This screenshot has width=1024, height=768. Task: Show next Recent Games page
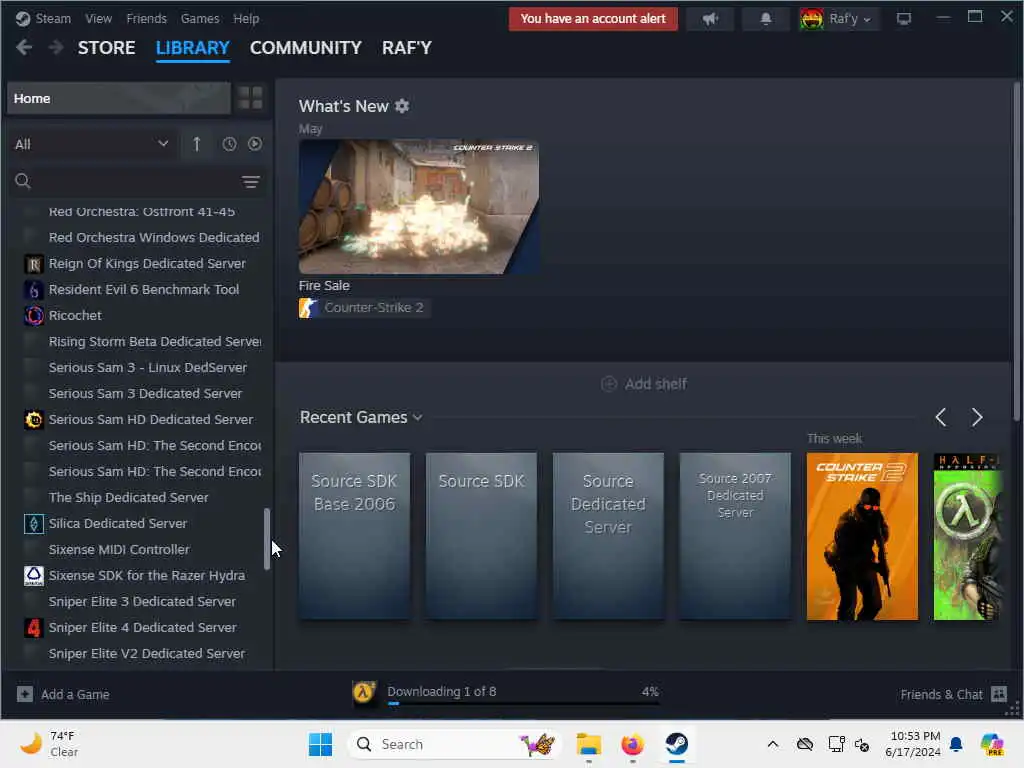coord(977,417)
